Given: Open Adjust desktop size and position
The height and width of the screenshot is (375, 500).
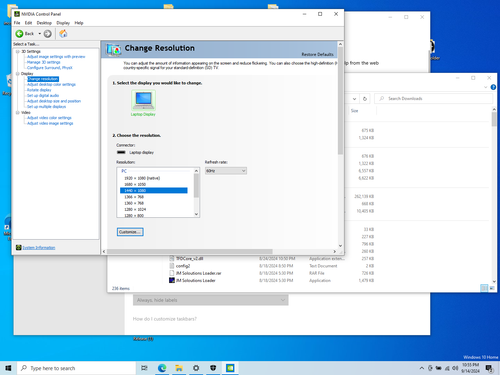Looking at the screenshot, I should pyautogui.click(x=54, y=101).
